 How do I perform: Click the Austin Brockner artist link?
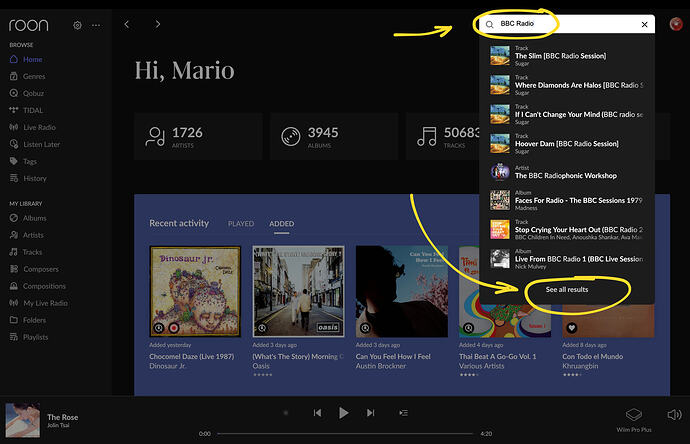click(381, 366)
